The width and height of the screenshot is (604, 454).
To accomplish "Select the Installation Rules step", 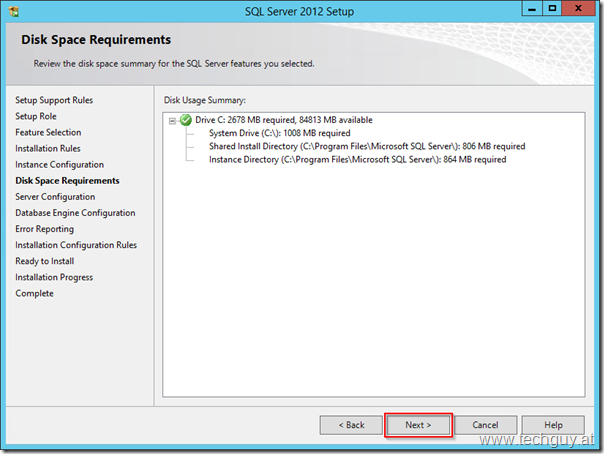I will tap(48, 149).
